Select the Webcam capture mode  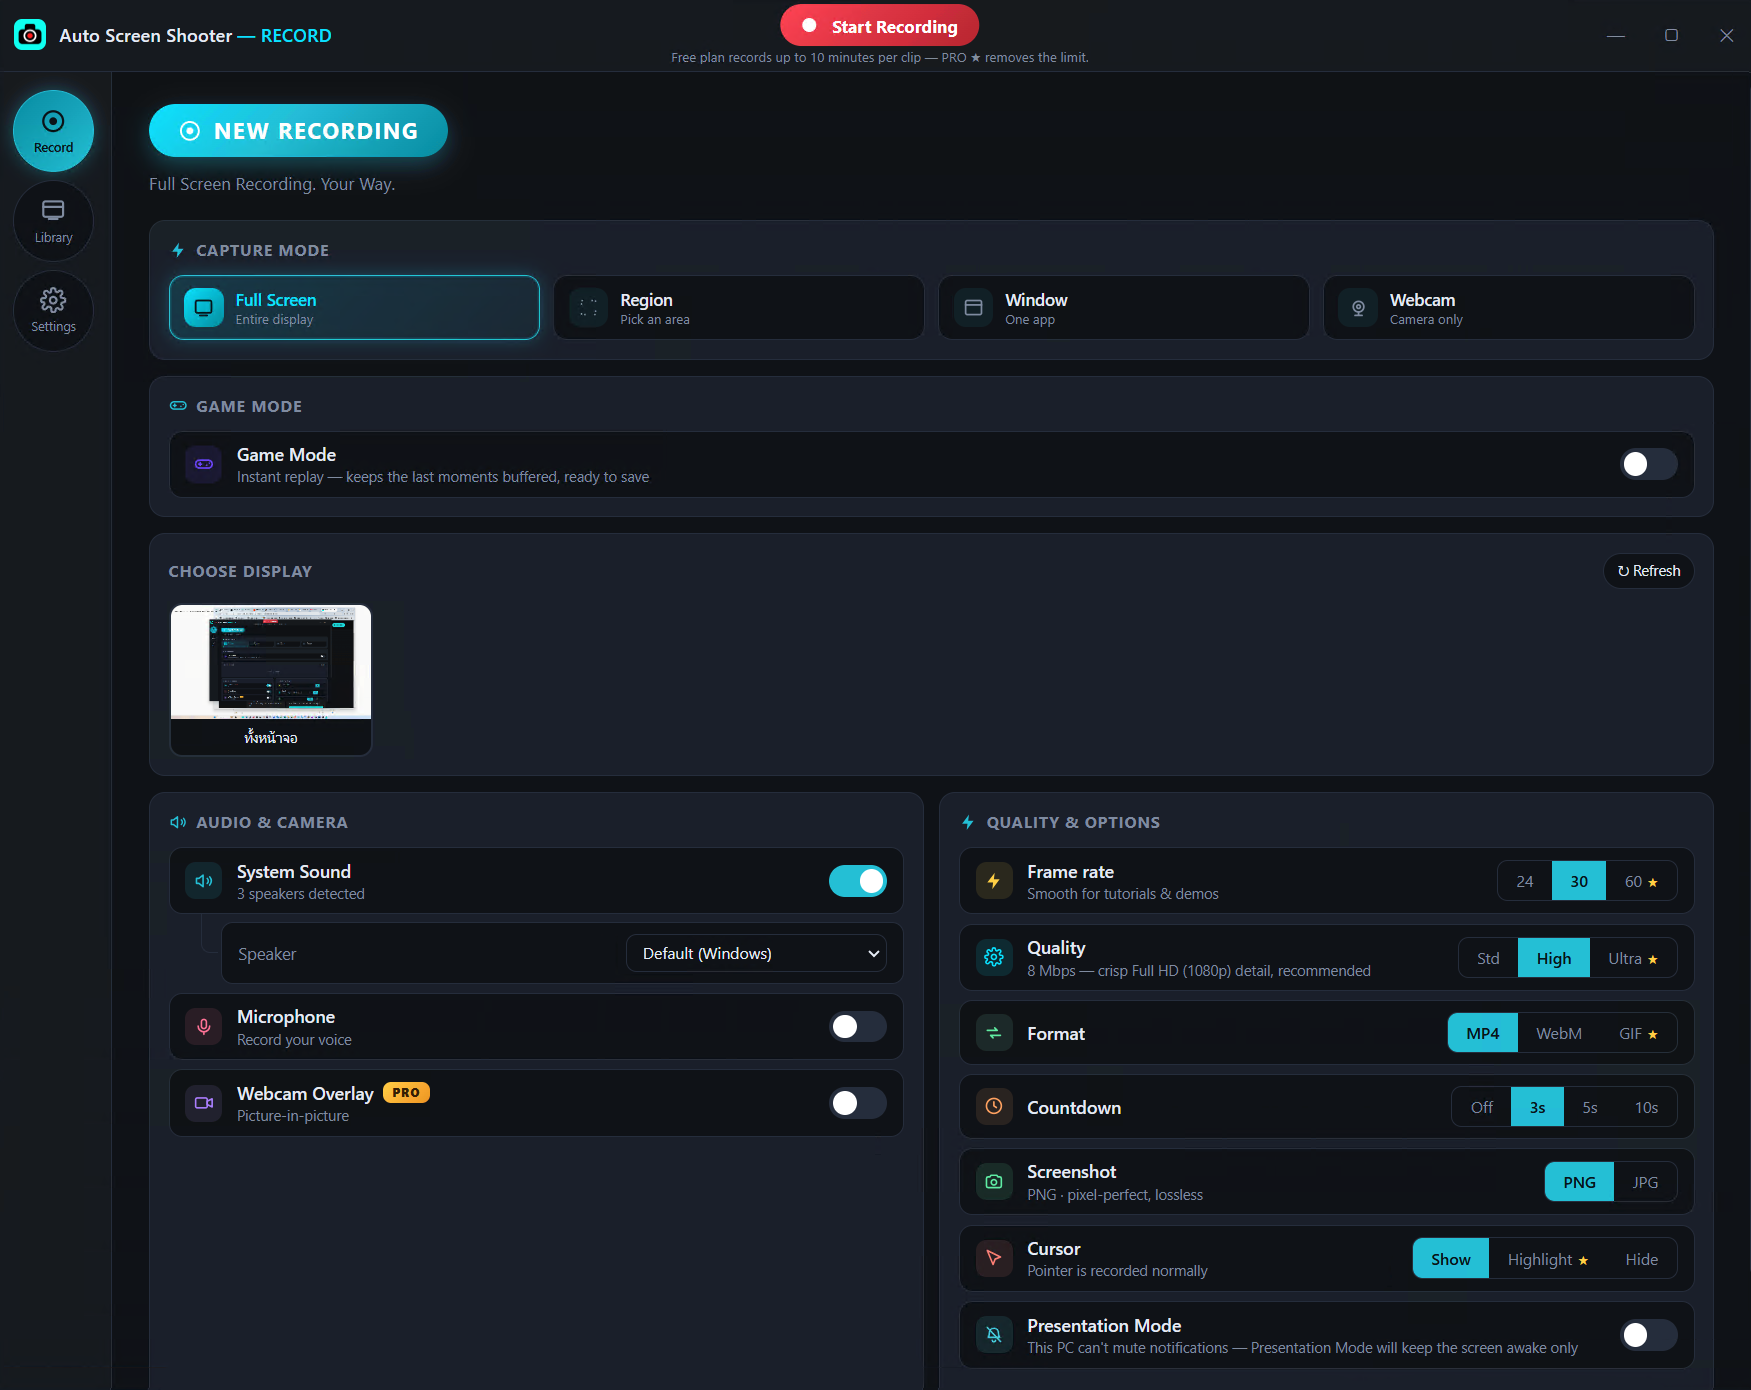pyautogui.click(x=1508, y=308)
